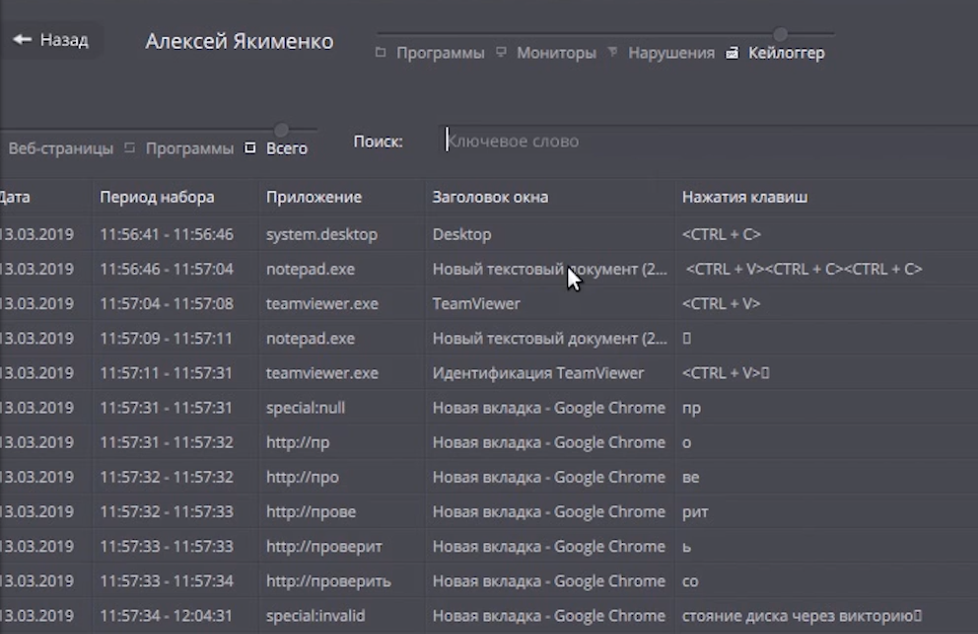Select the Кейлоггер tab

(x=787, y=53)
